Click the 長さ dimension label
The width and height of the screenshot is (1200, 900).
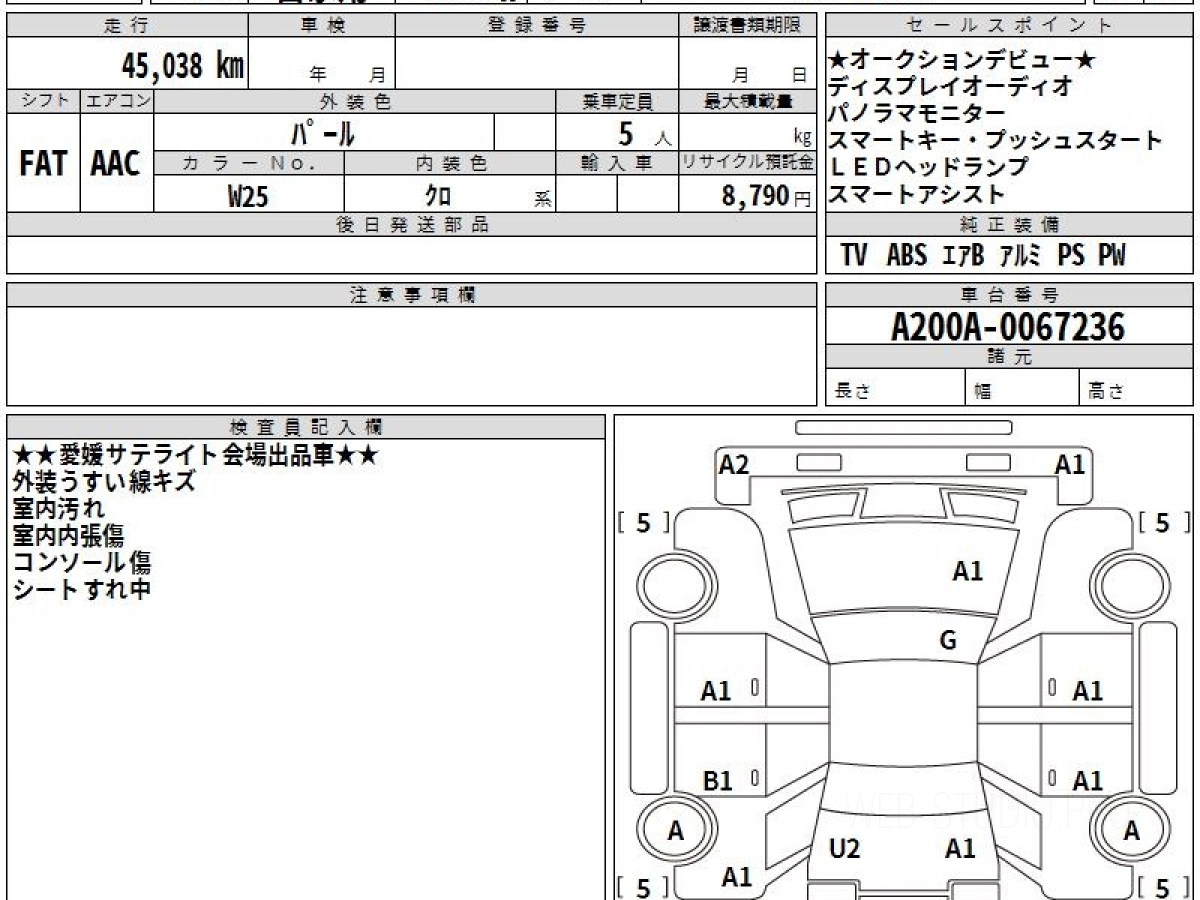tap(852, 392)
